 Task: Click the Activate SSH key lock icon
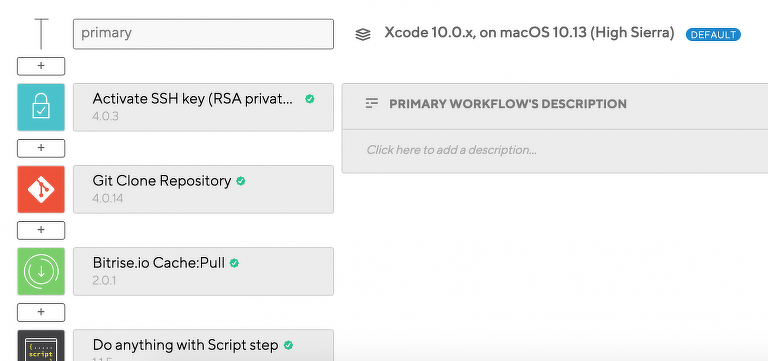tap(41, 107)
